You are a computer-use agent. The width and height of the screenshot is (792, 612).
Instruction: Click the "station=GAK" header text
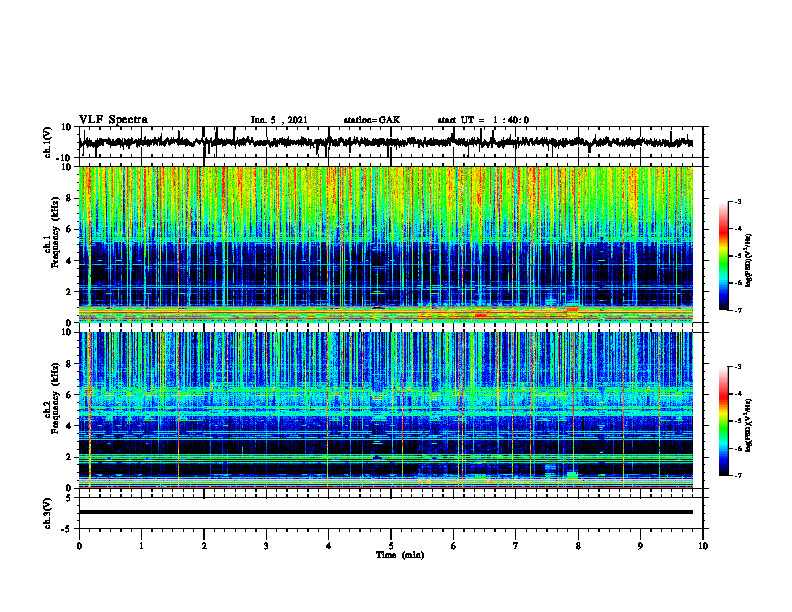[372, 120]
